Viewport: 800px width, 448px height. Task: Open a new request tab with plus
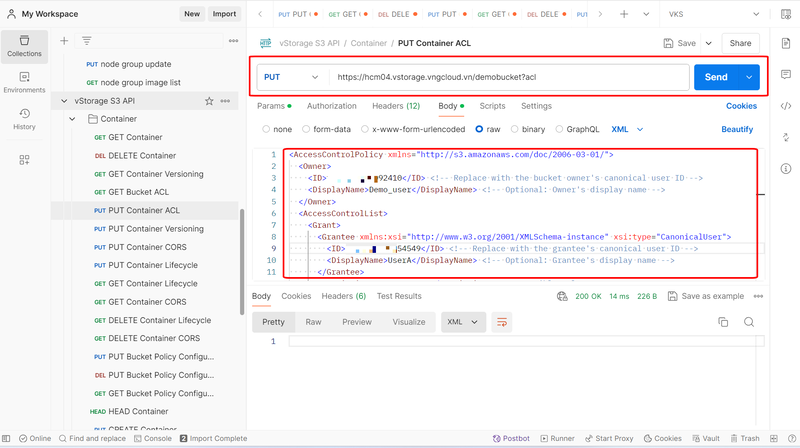tap(624, 15)
